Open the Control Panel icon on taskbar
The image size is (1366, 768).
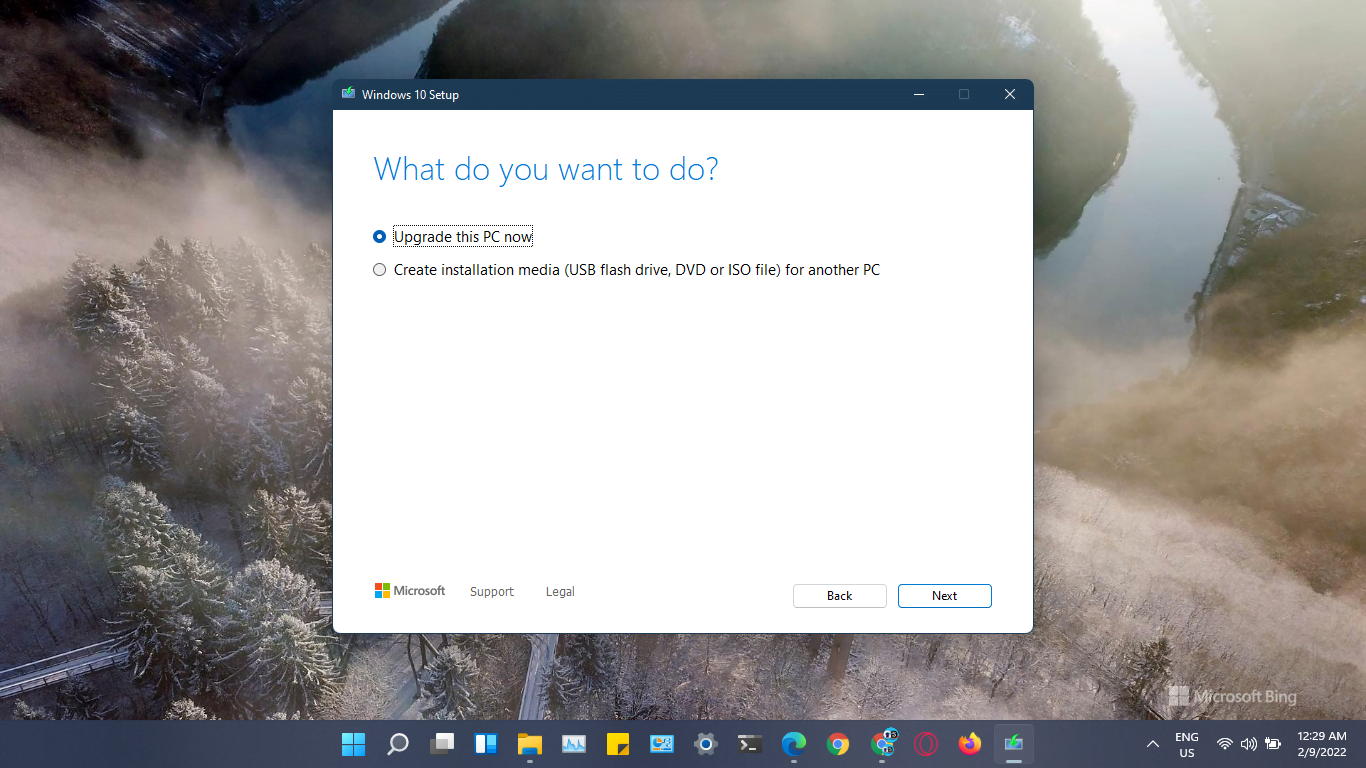(661, 744)
